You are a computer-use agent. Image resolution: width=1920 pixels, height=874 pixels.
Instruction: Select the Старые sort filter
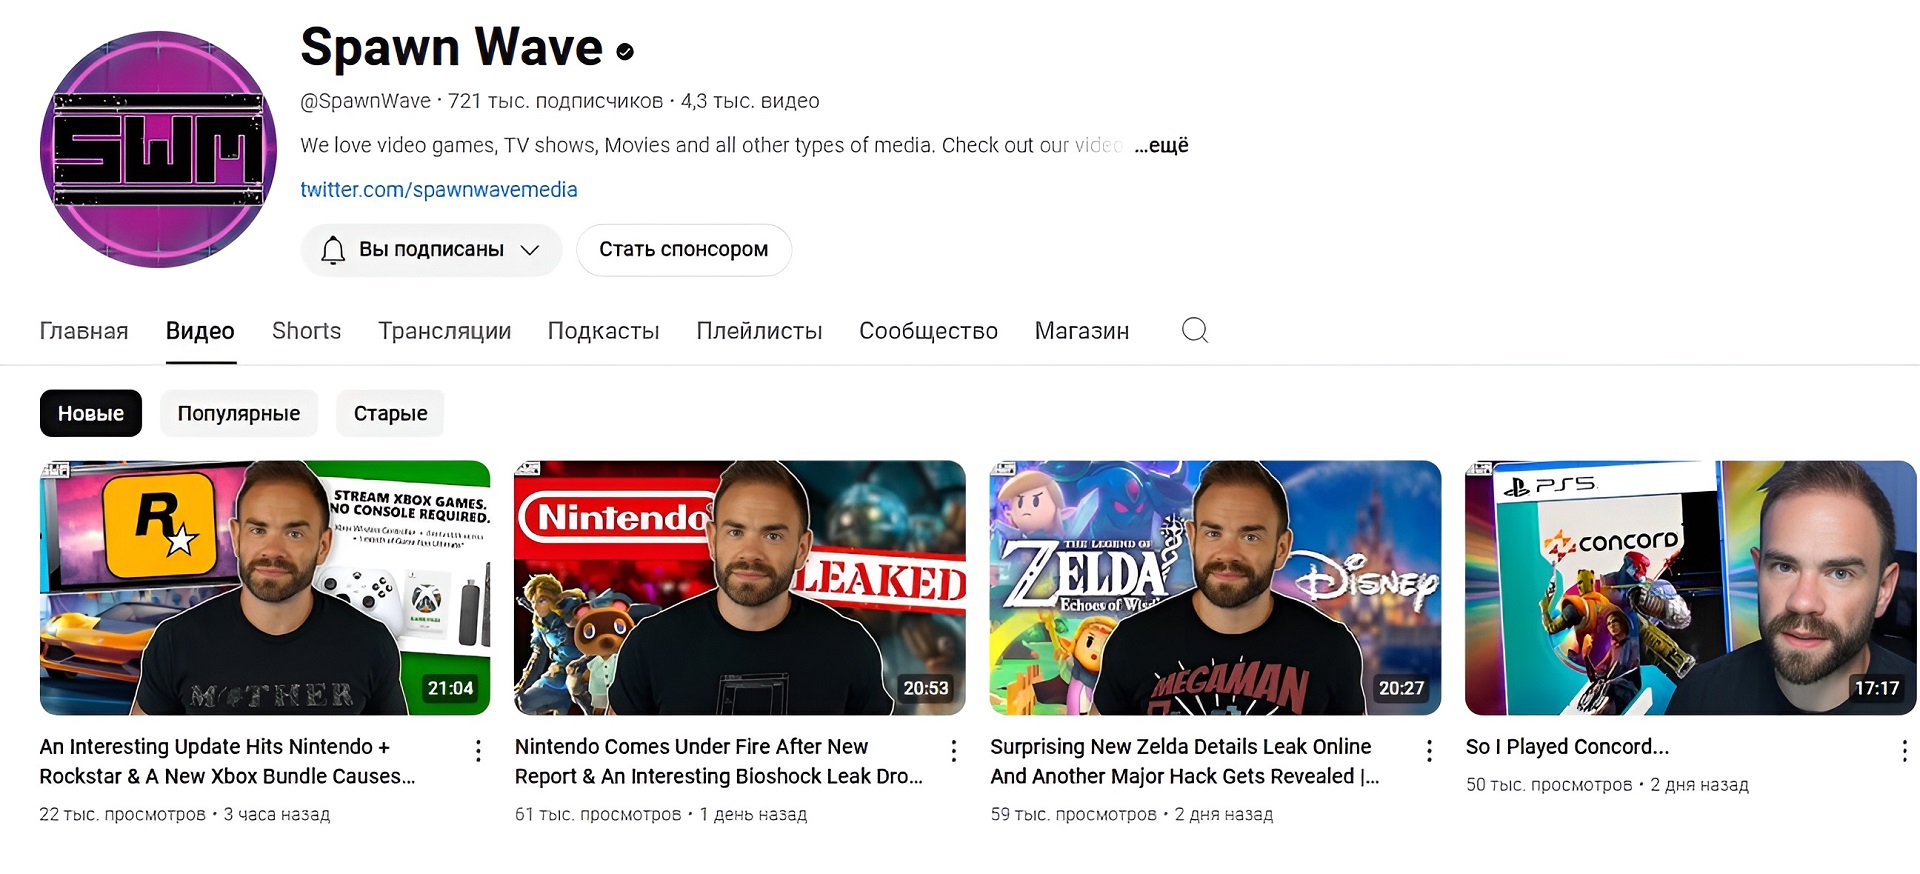[x=390, y=413]
